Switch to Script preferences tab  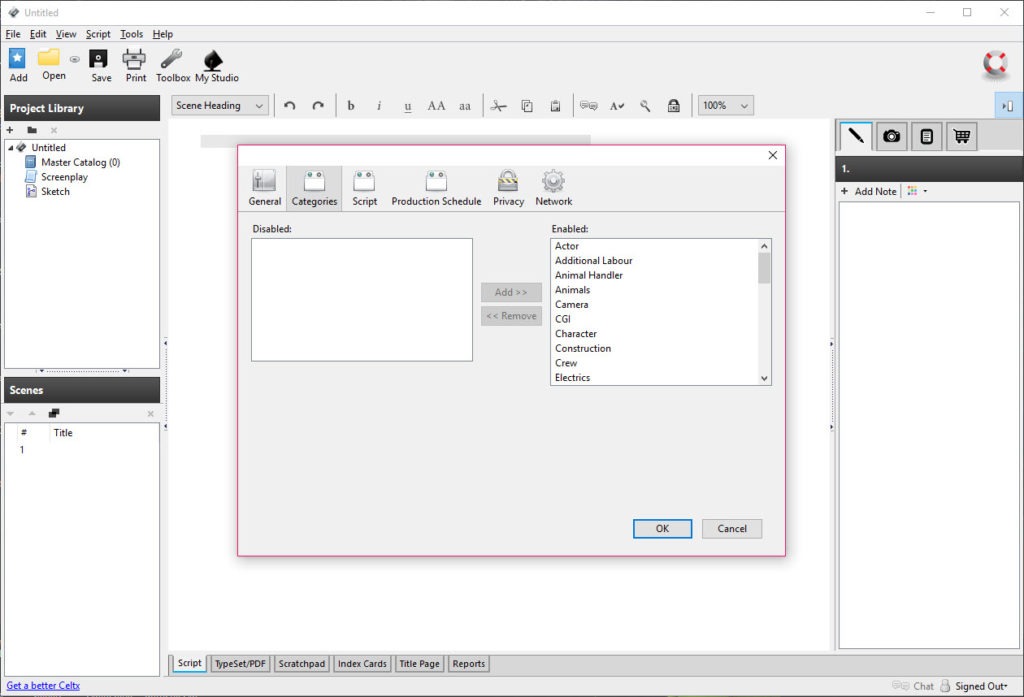364,188
